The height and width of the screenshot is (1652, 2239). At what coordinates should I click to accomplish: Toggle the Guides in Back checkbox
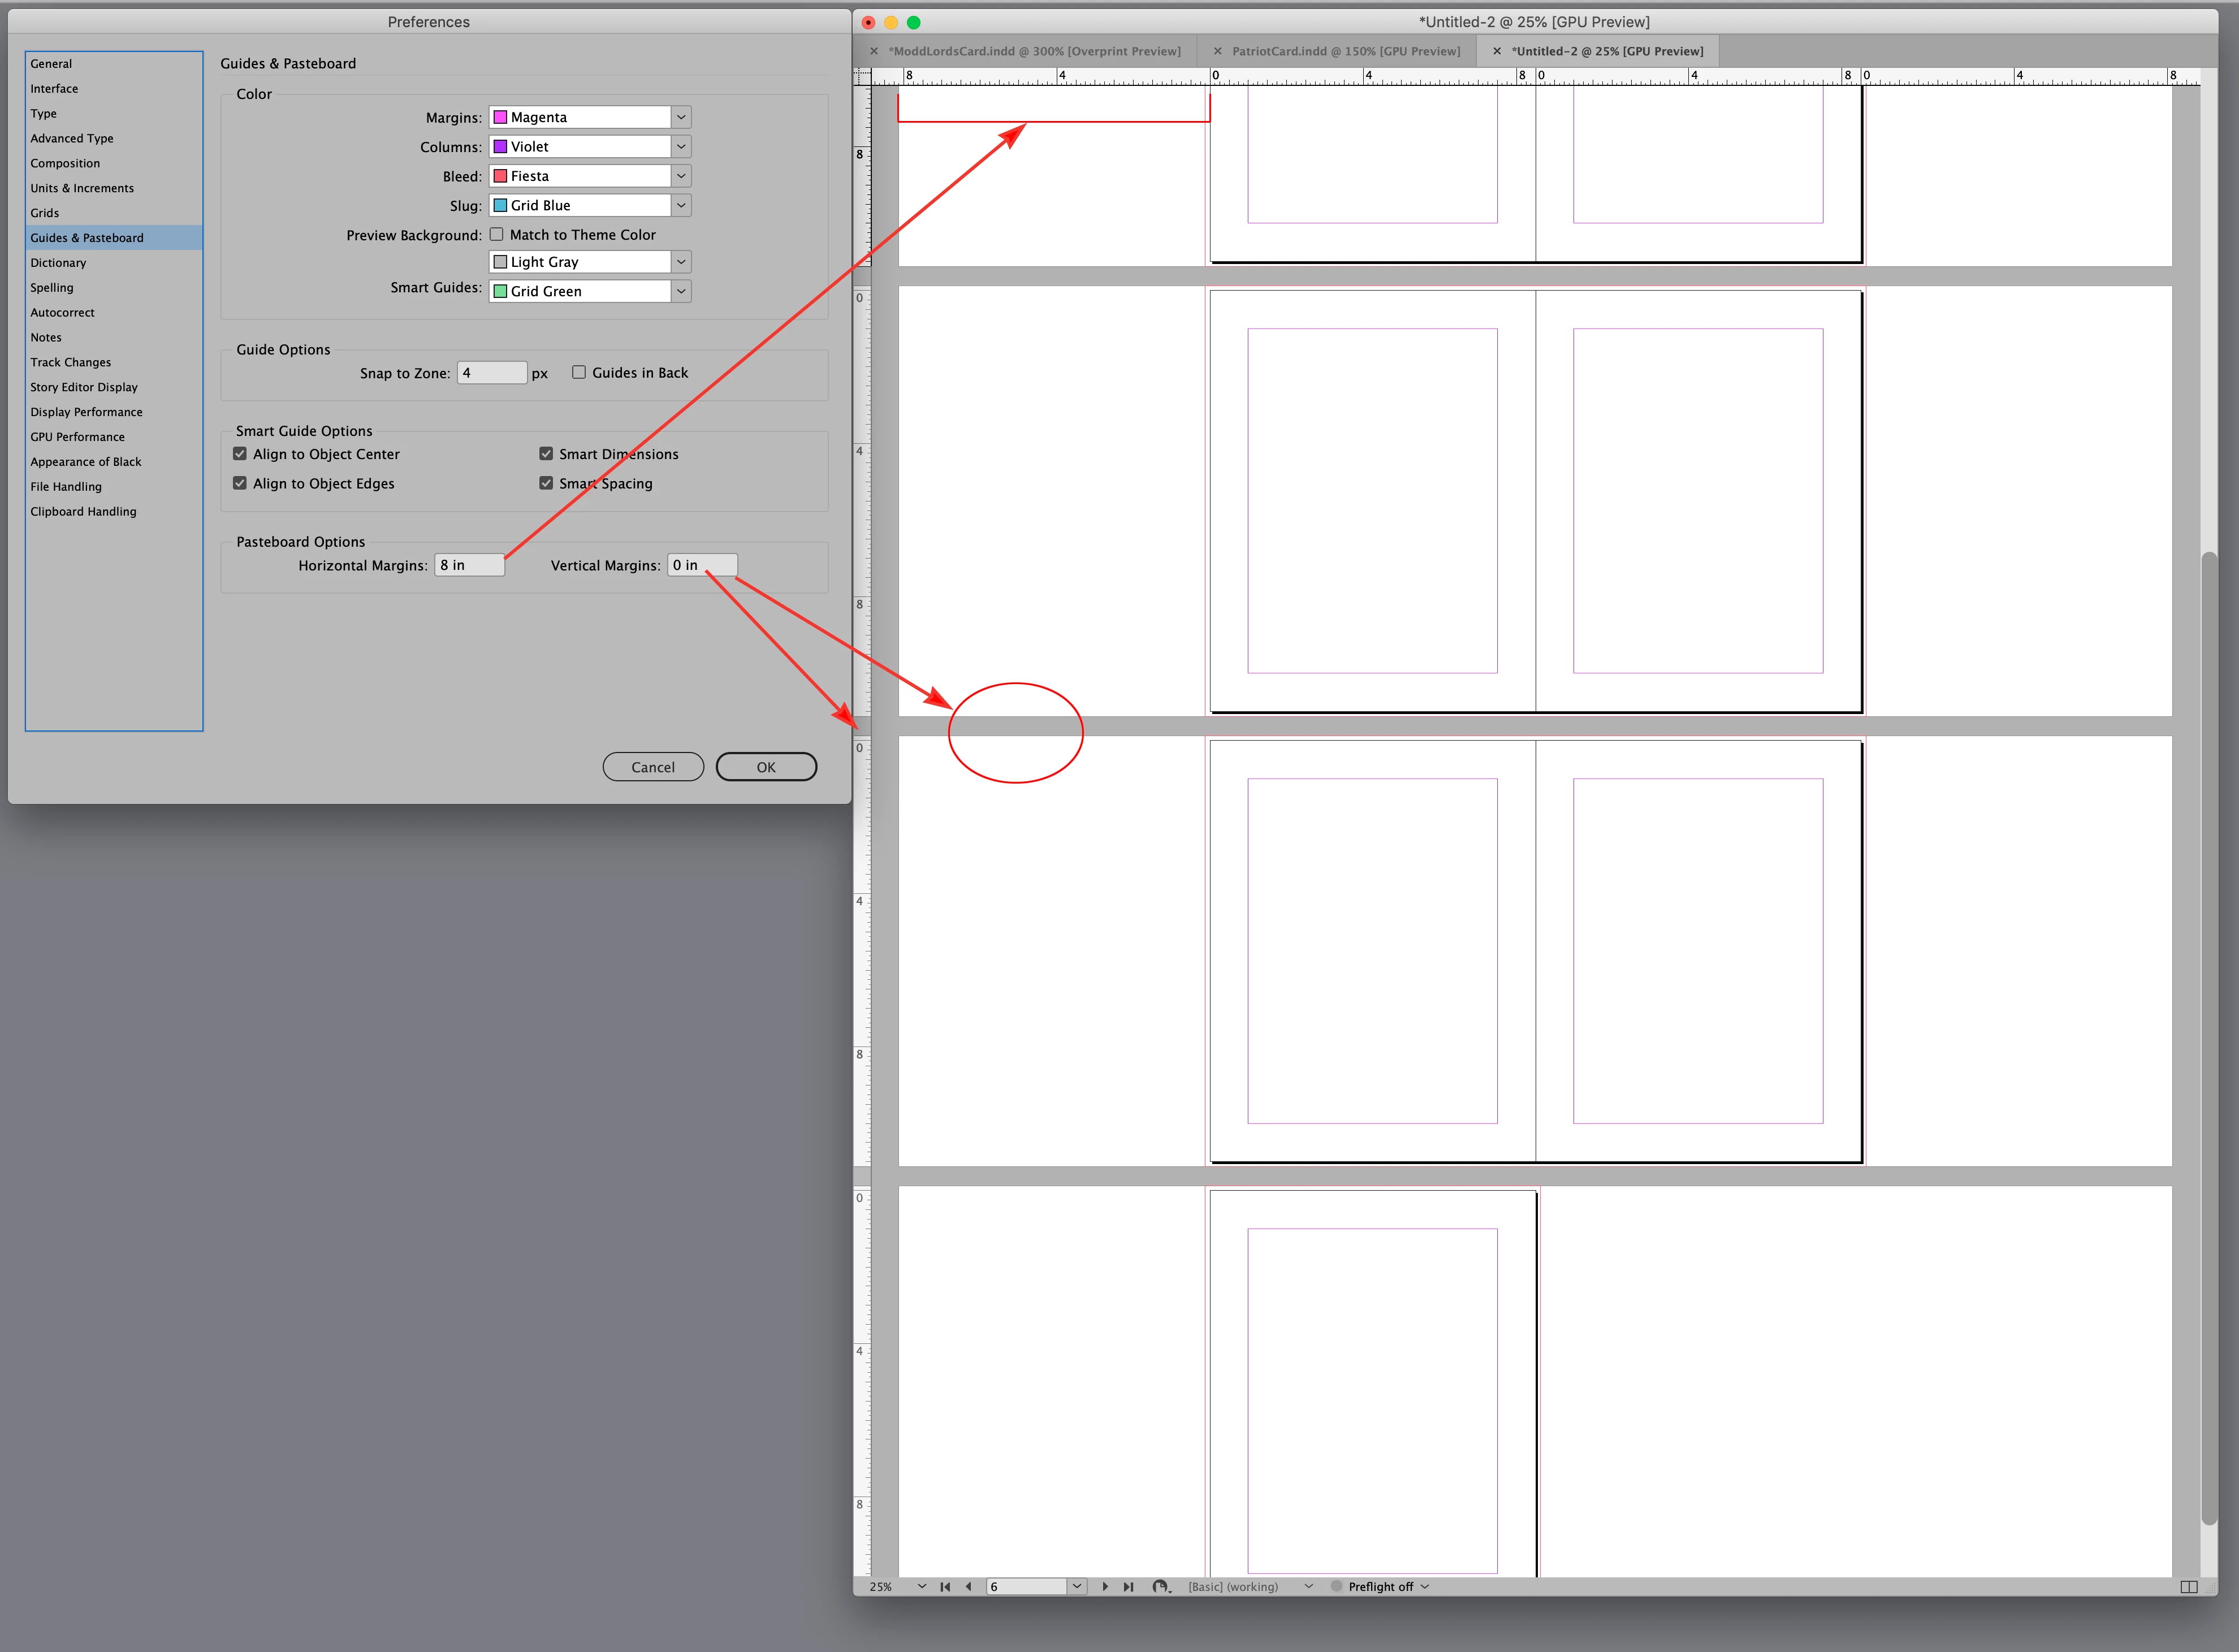[x=579, y=373]
